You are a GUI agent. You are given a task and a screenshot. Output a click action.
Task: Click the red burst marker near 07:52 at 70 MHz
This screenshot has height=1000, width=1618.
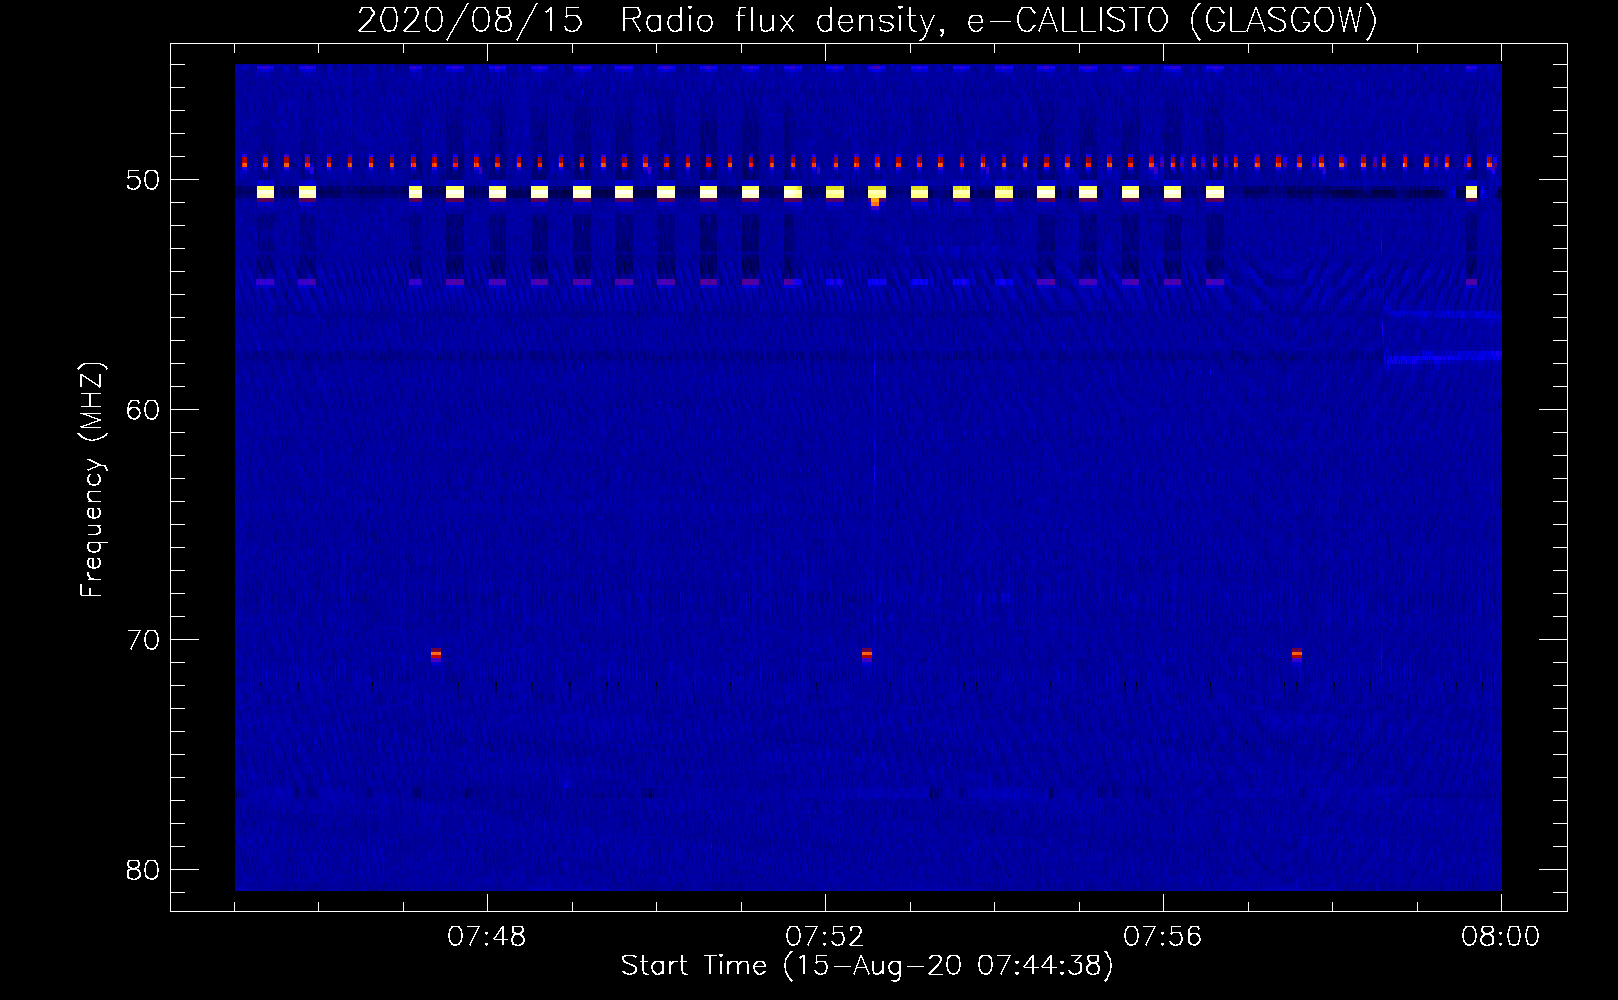[x=867, y=654]
